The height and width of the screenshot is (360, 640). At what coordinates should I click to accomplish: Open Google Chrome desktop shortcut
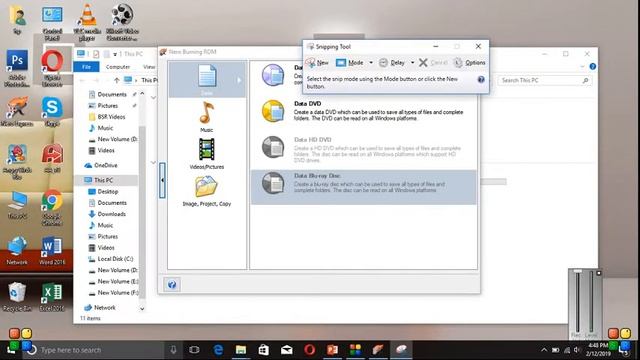52,207
